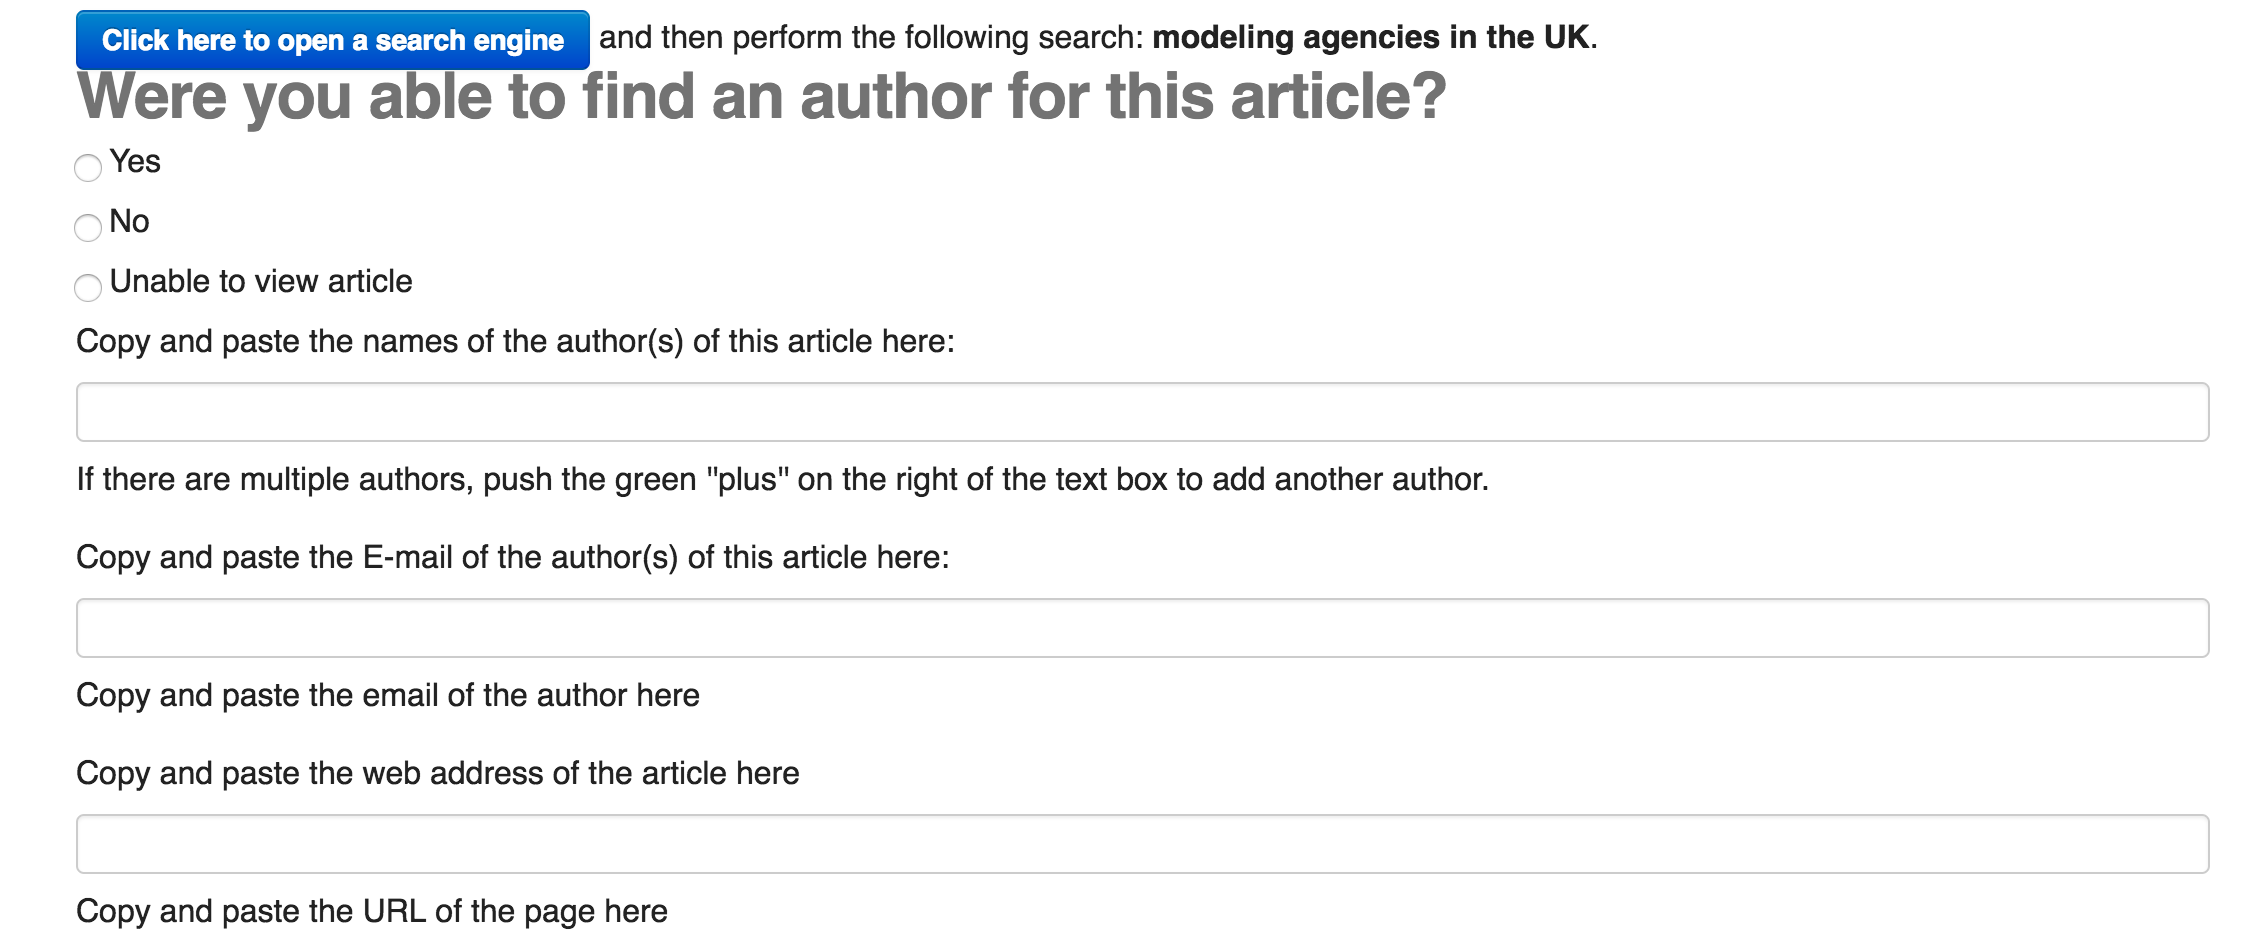The image size is (2252, 948).
Task: Click the 'names of the author(s)' field label
Action: click(515, 342)
